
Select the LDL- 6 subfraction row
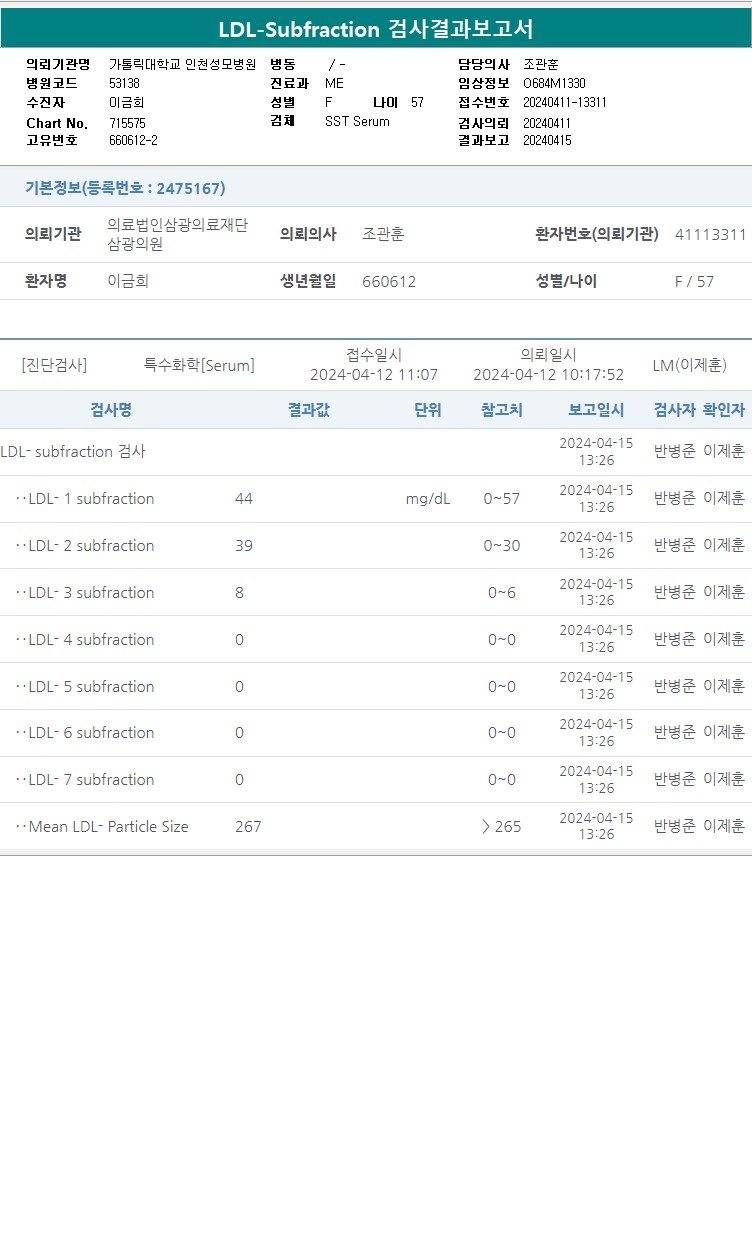376,733
